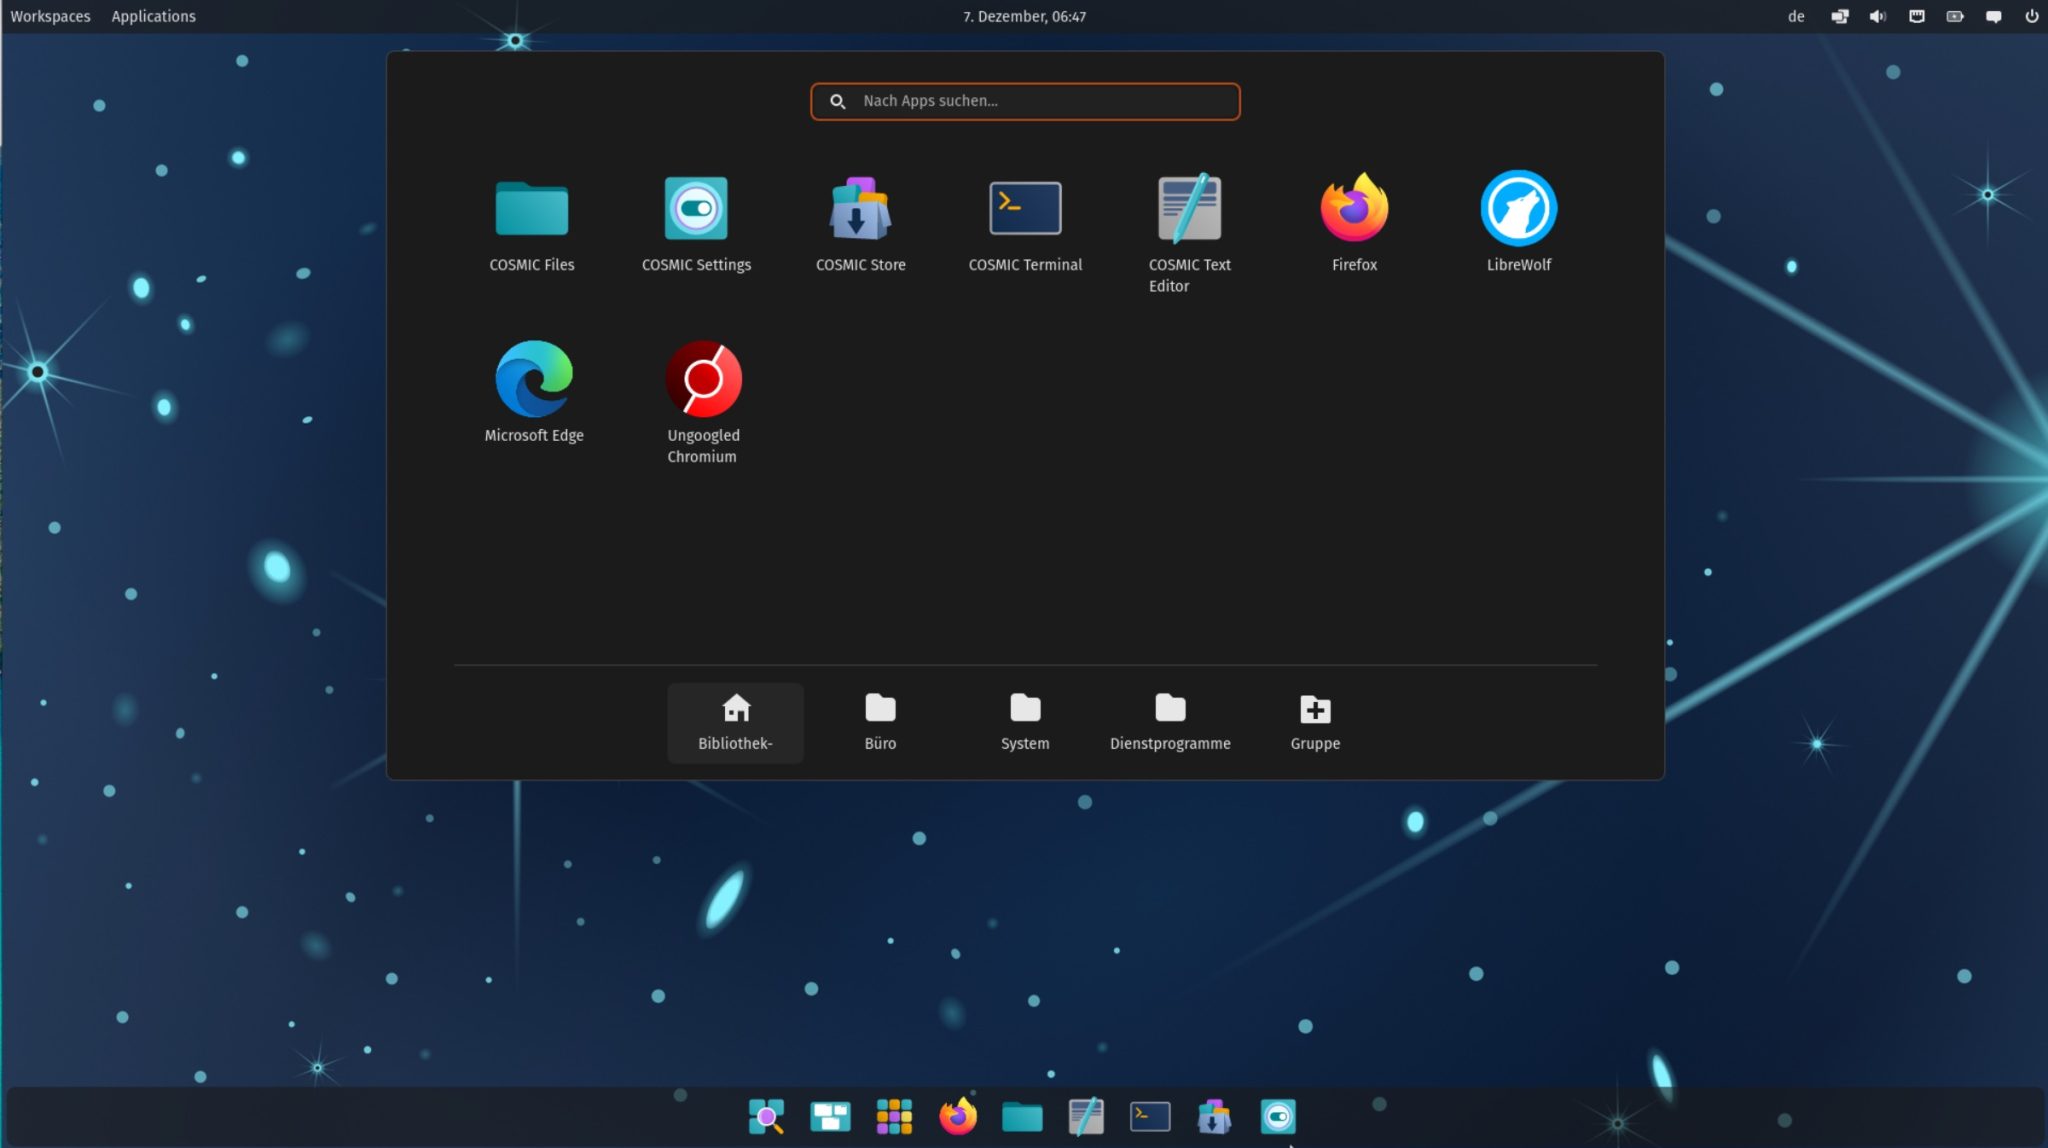Screen dimensions: 2048x1148
Task: Open COSMIC Text Editor from the dock
Action: coord(1086,1116)
